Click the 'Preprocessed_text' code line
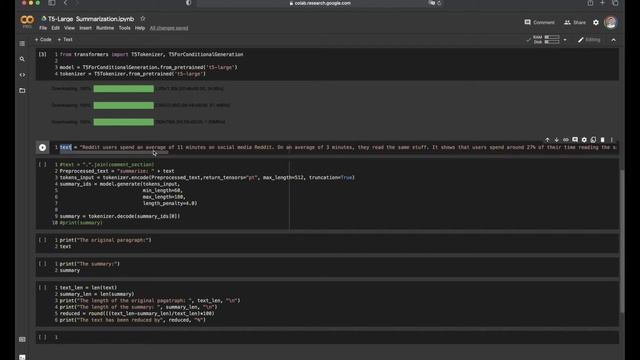 (117, 171)
